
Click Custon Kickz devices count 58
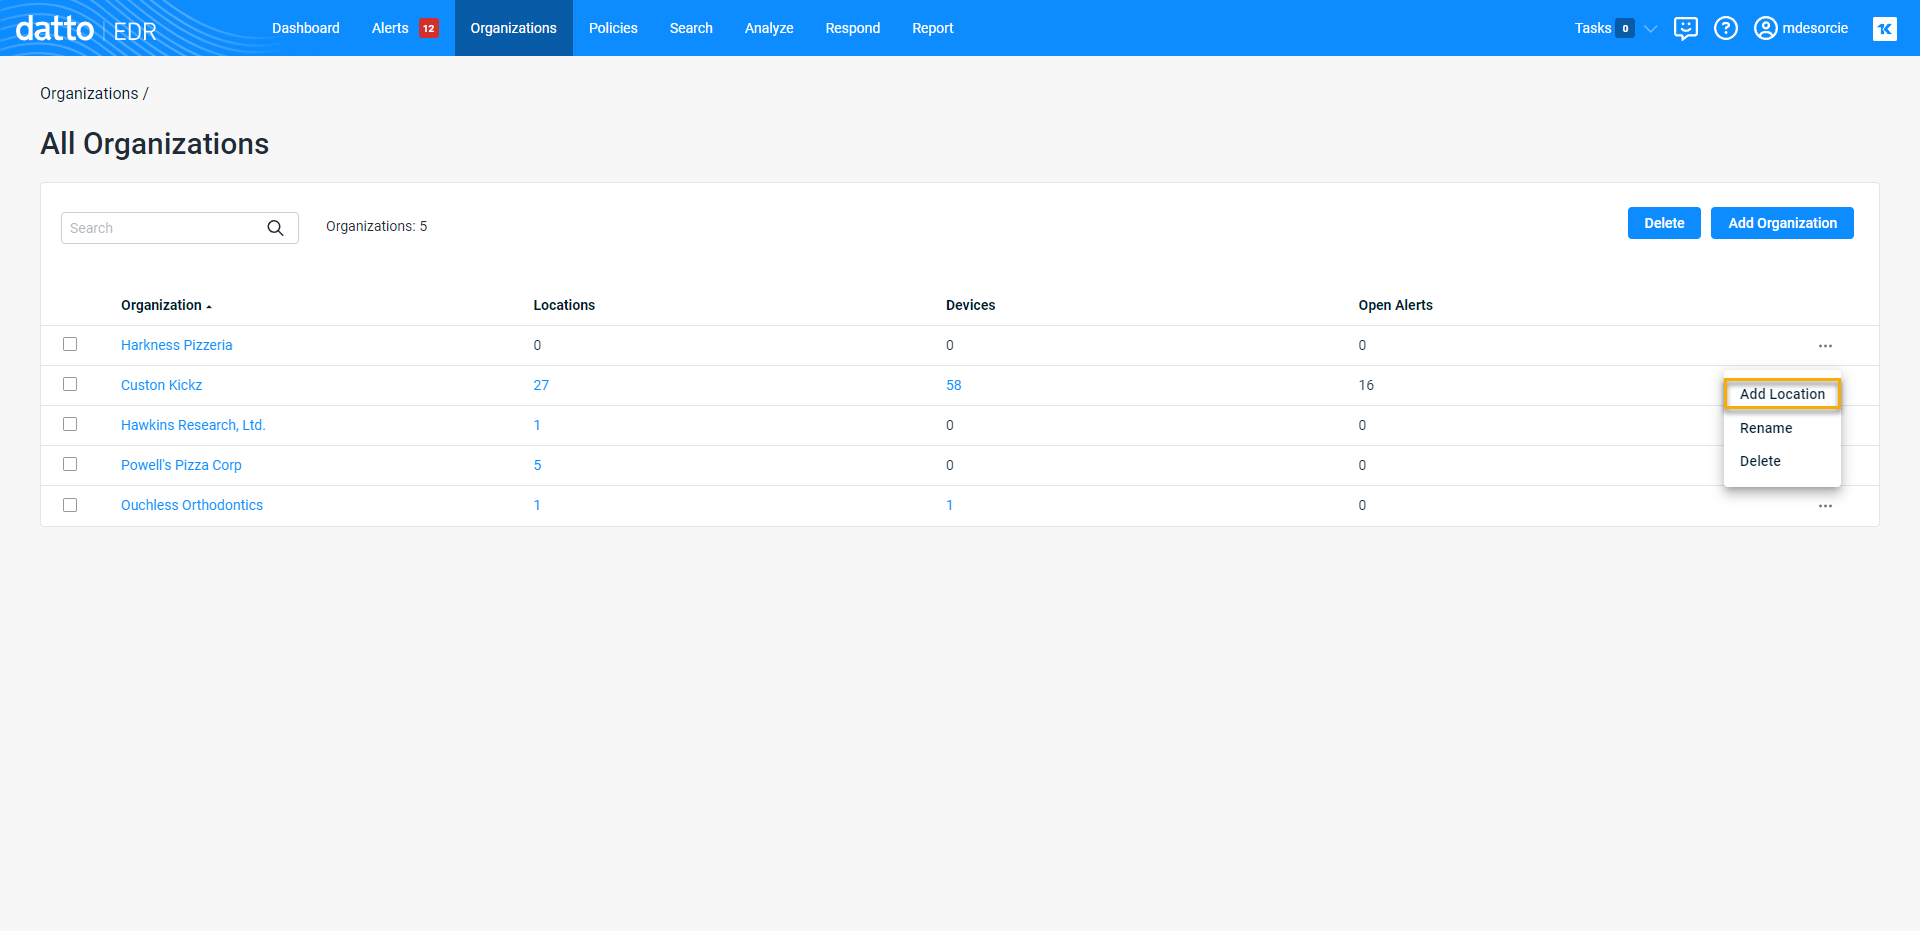pos(954,385)
